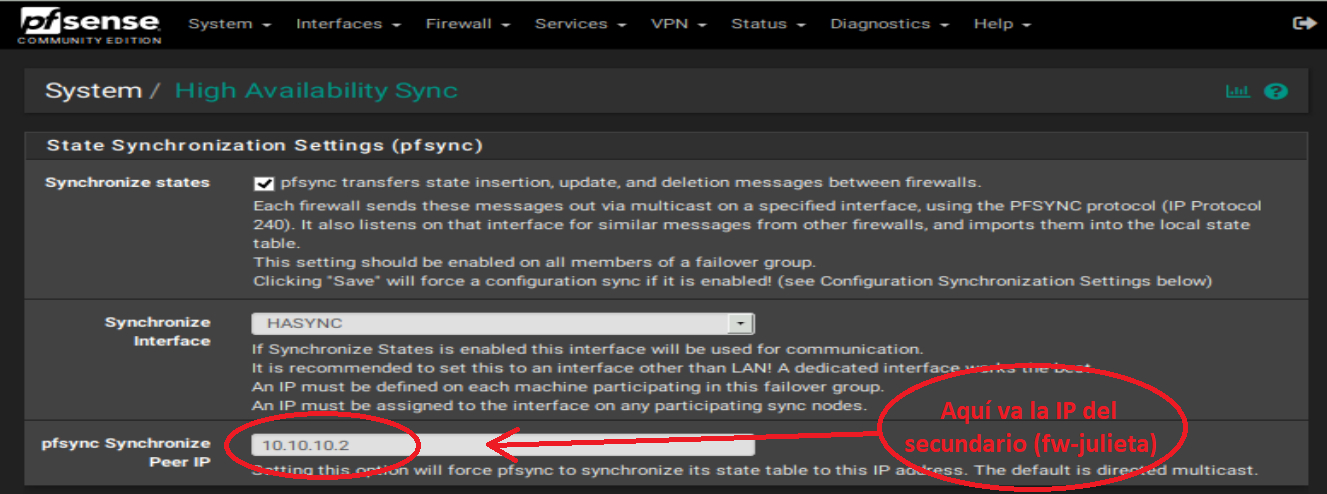This screenshot has width=1327, height=494.
Task: Click the logout arrow icon
Action: click(1303, 23)
